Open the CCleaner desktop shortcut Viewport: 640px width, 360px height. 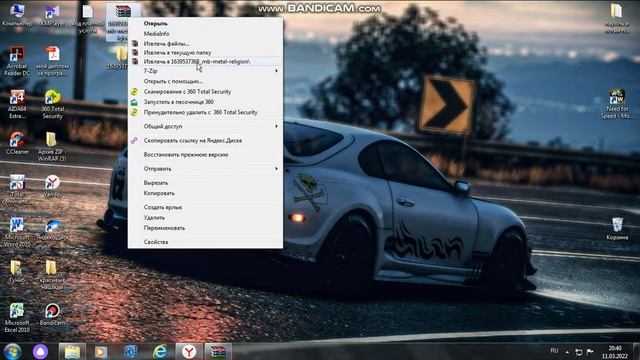(17, 143)
